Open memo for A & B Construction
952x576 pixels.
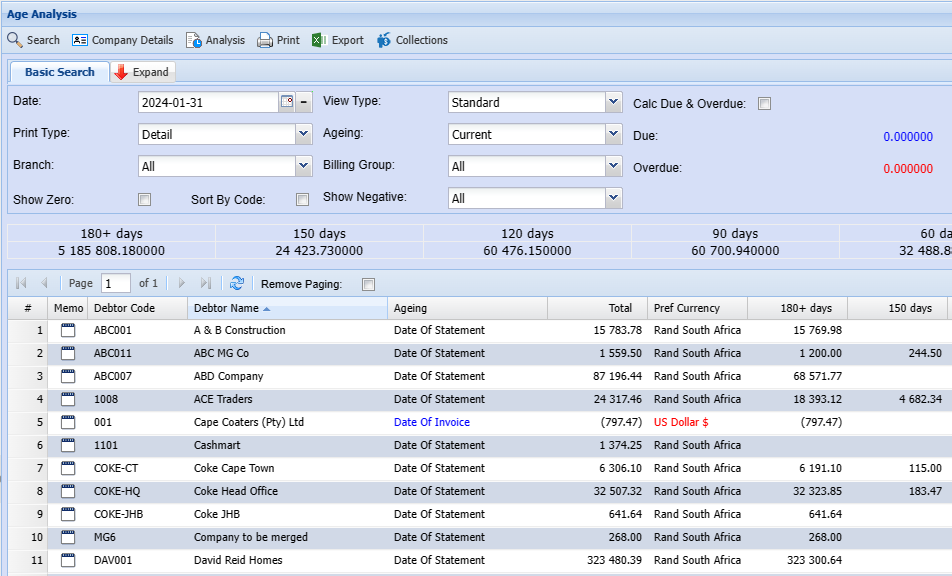coord(68,330)
